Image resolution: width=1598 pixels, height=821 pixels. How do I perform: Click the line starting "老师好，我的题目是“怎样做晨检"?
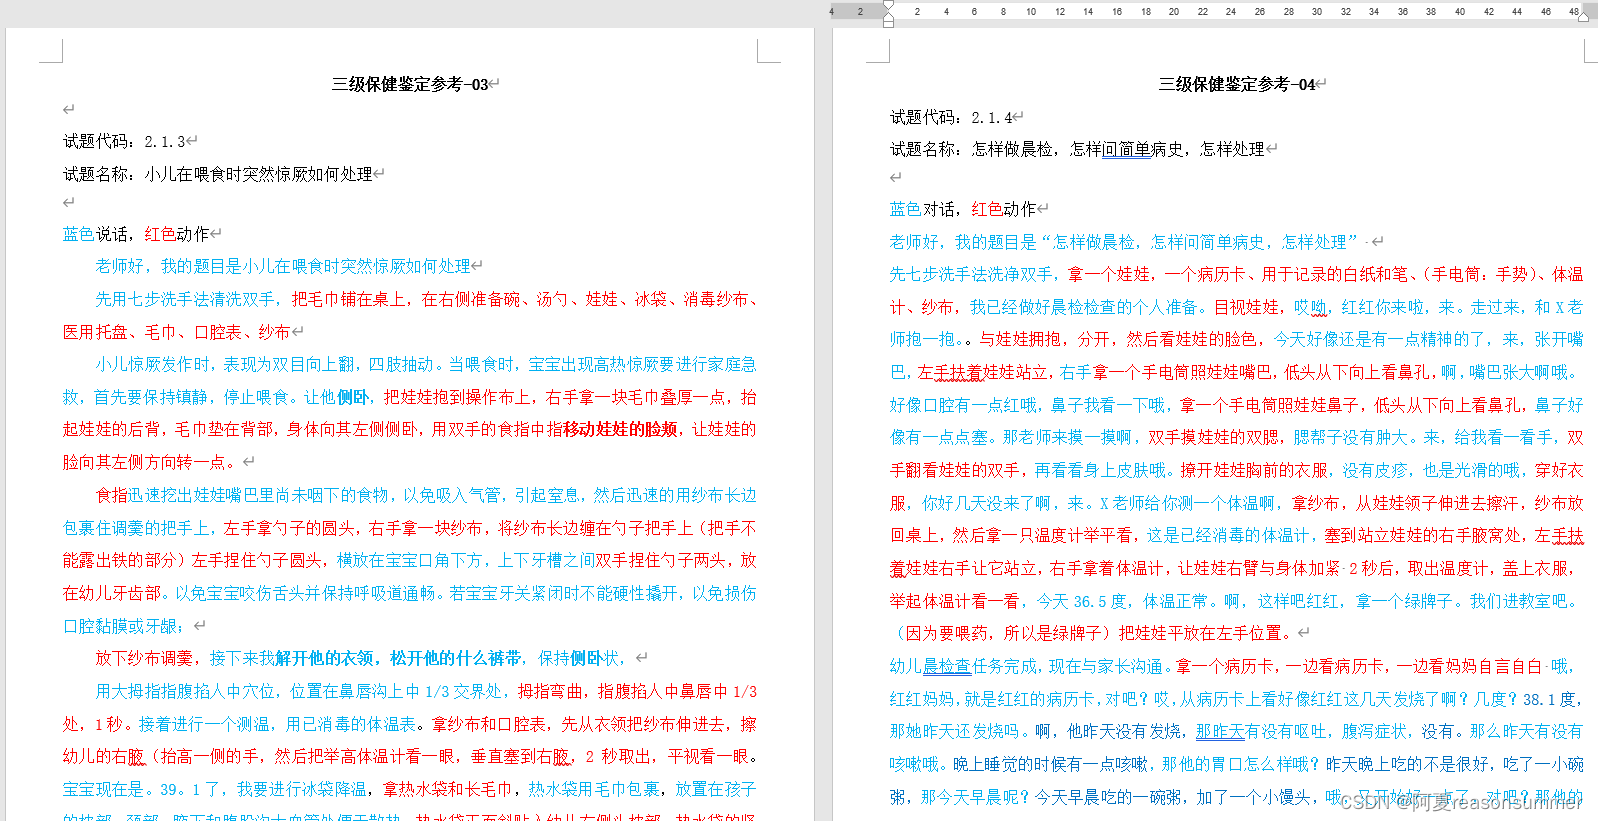coord(1124,242)
